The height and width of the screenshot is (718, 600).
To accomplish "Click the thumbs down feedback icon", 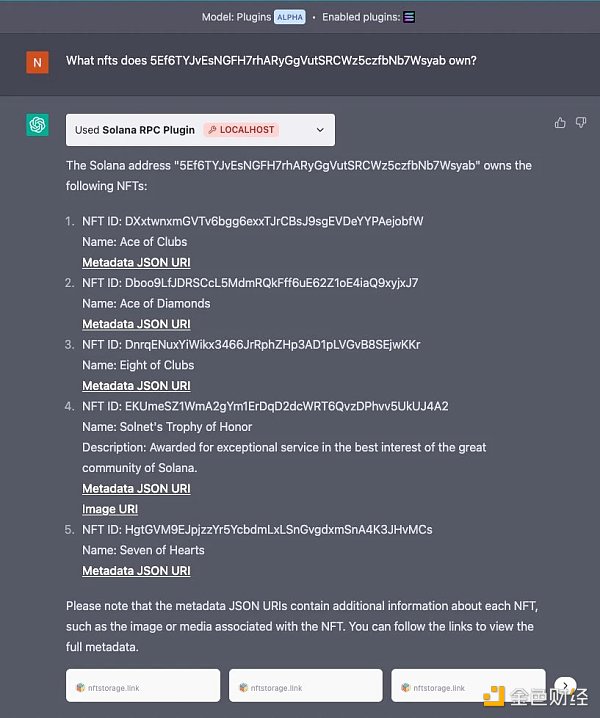I will [578, 122].
